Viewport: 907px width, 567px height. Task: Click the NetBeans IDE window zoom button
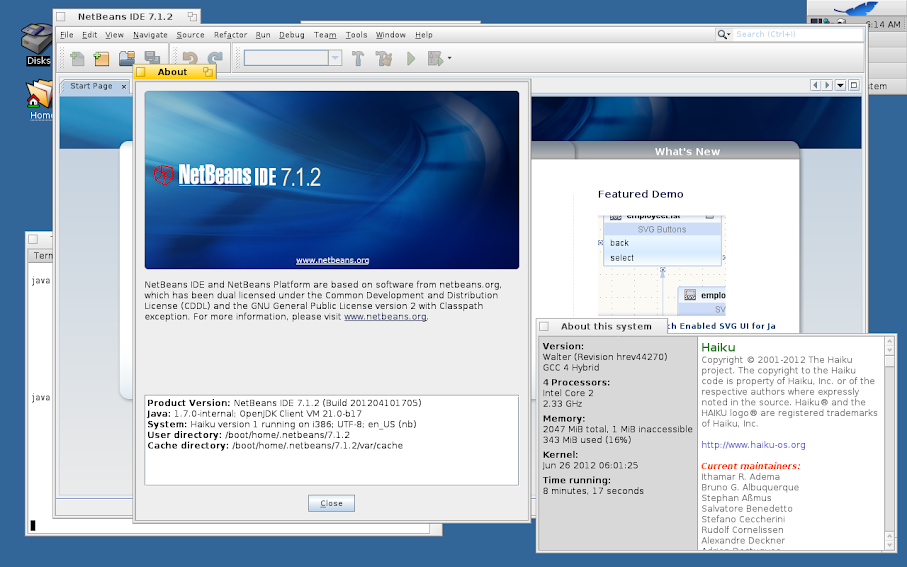point(192,17)
